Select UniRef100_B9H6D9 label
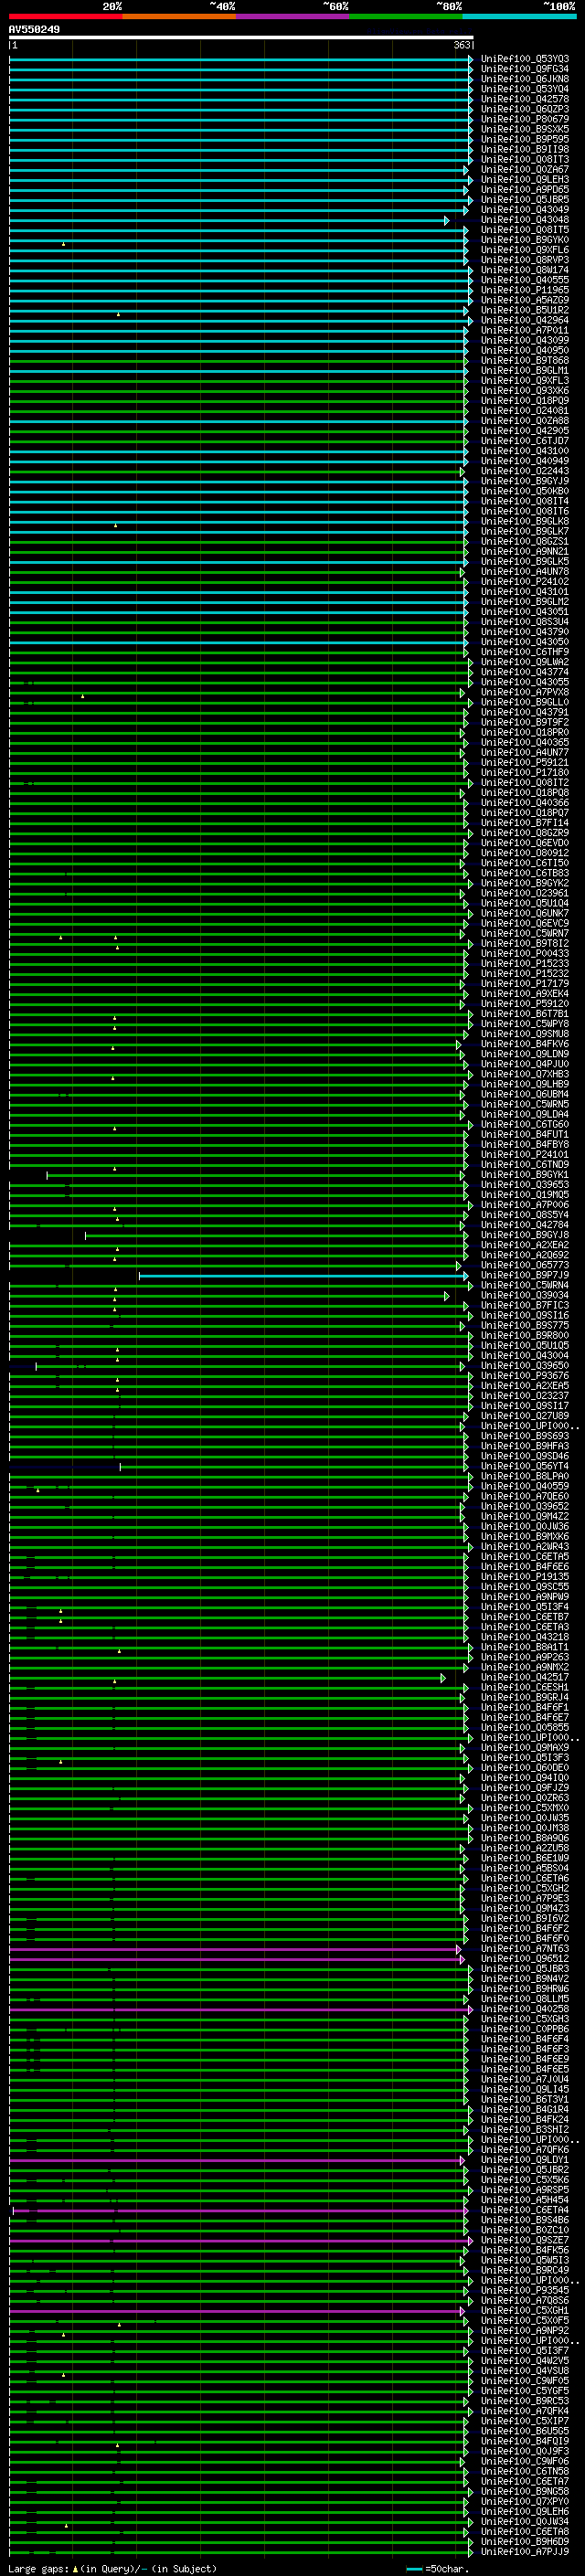 coord(525,2541)
